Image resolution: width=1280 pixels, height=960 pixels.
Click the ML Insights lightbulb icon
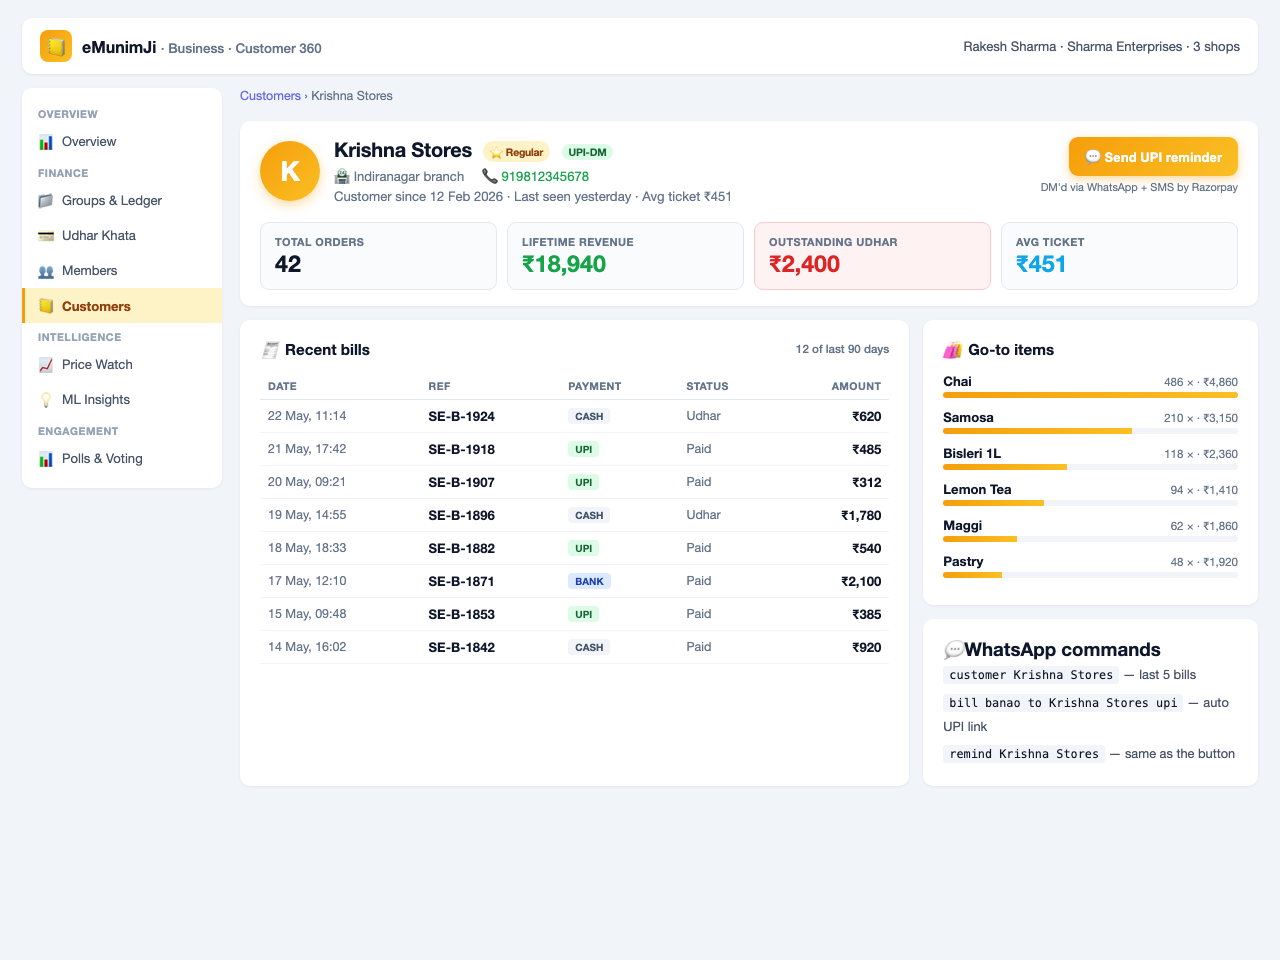46,400
